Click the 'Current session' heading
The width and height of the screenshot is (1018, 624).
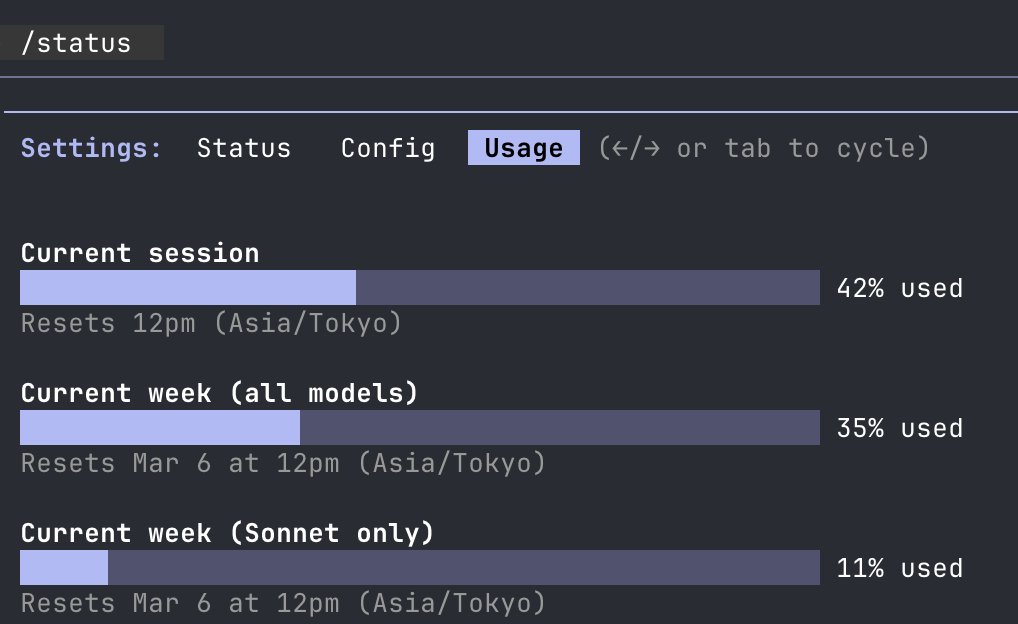tap(140, 253)
